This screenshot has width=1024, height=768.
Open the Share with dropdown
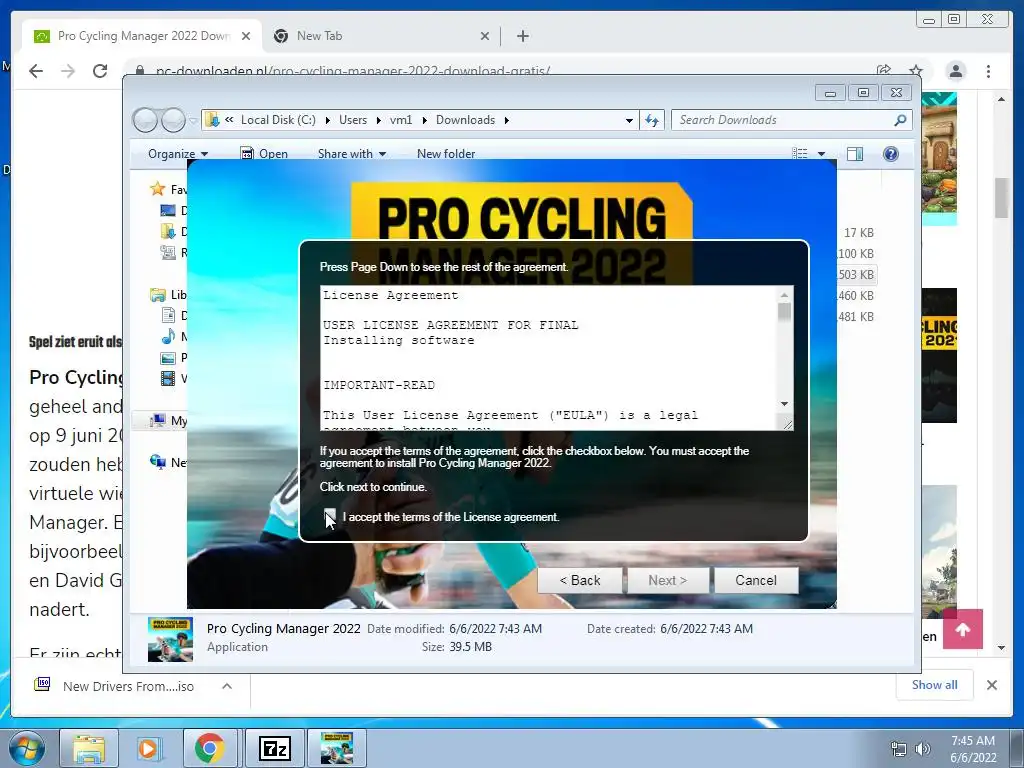tap(351, 153)
